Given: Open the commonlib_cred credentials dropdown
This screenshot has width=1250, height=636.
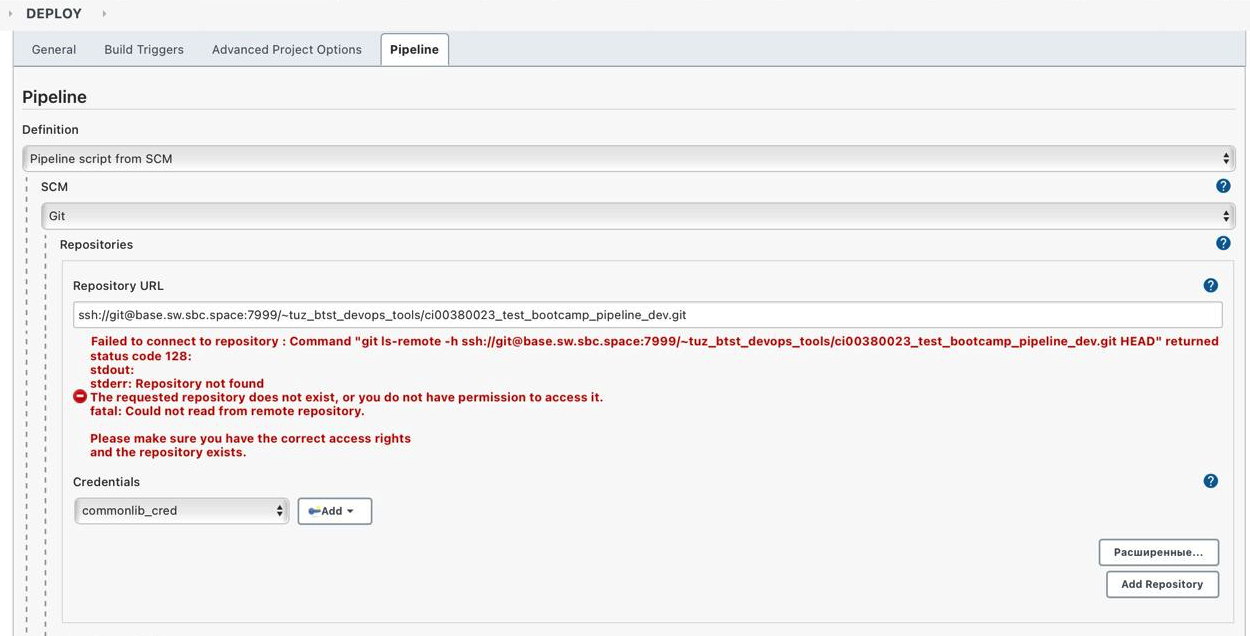Looking at the screenshot, I should click(x=181, y=511).
